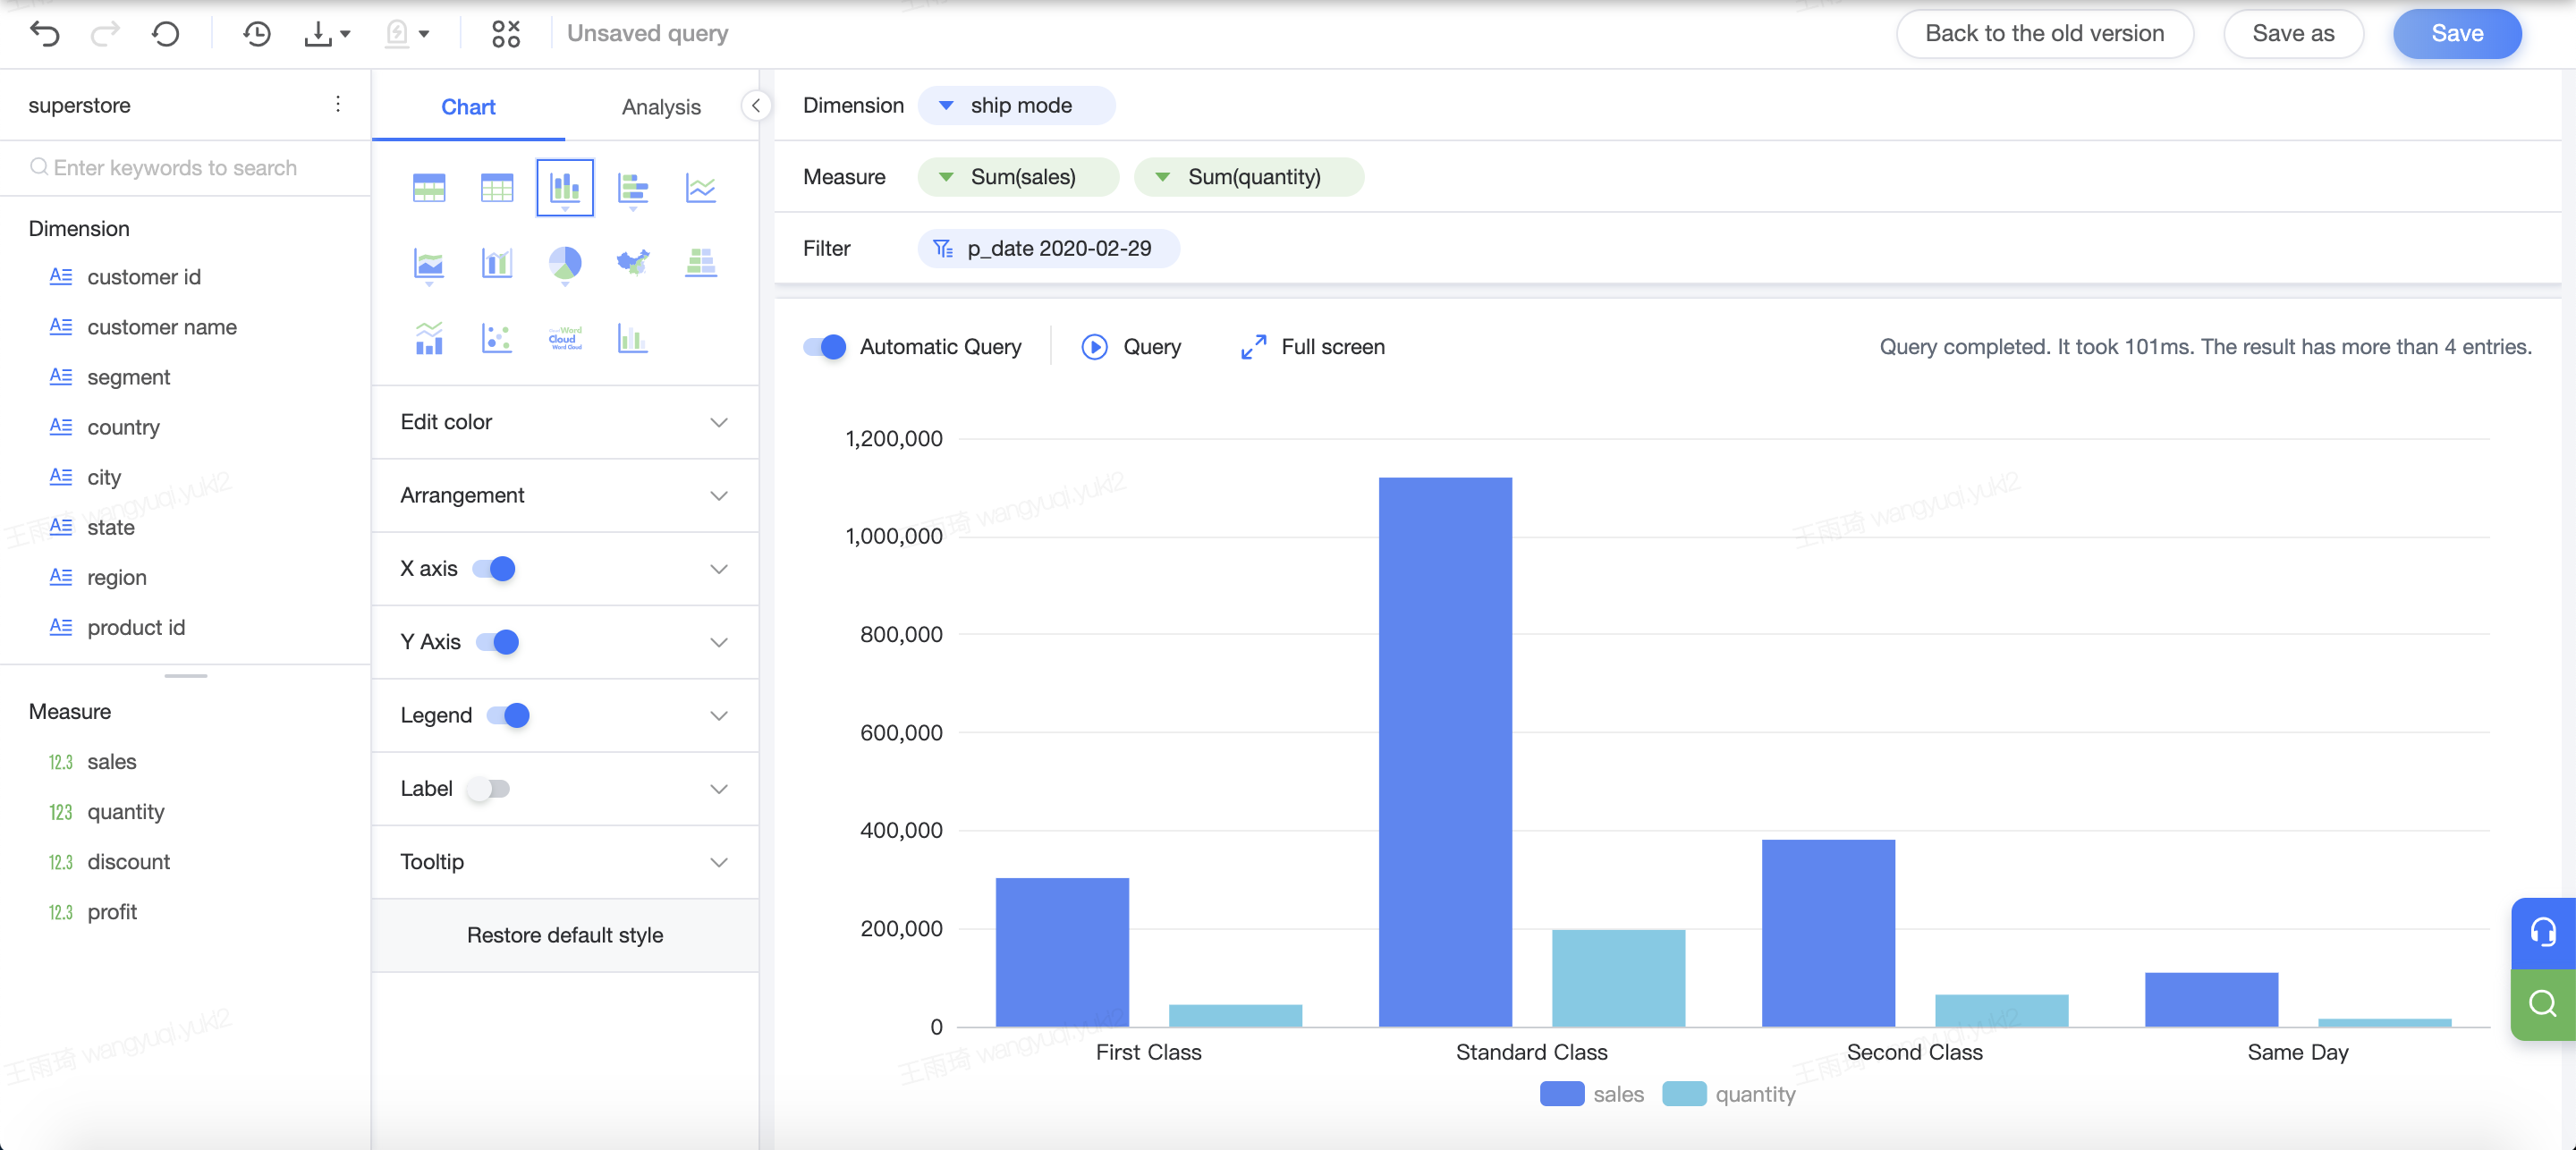Click the green search floating icon
Viewport: 2576px width, 1150px height.
click(x=2543, y=1004)
